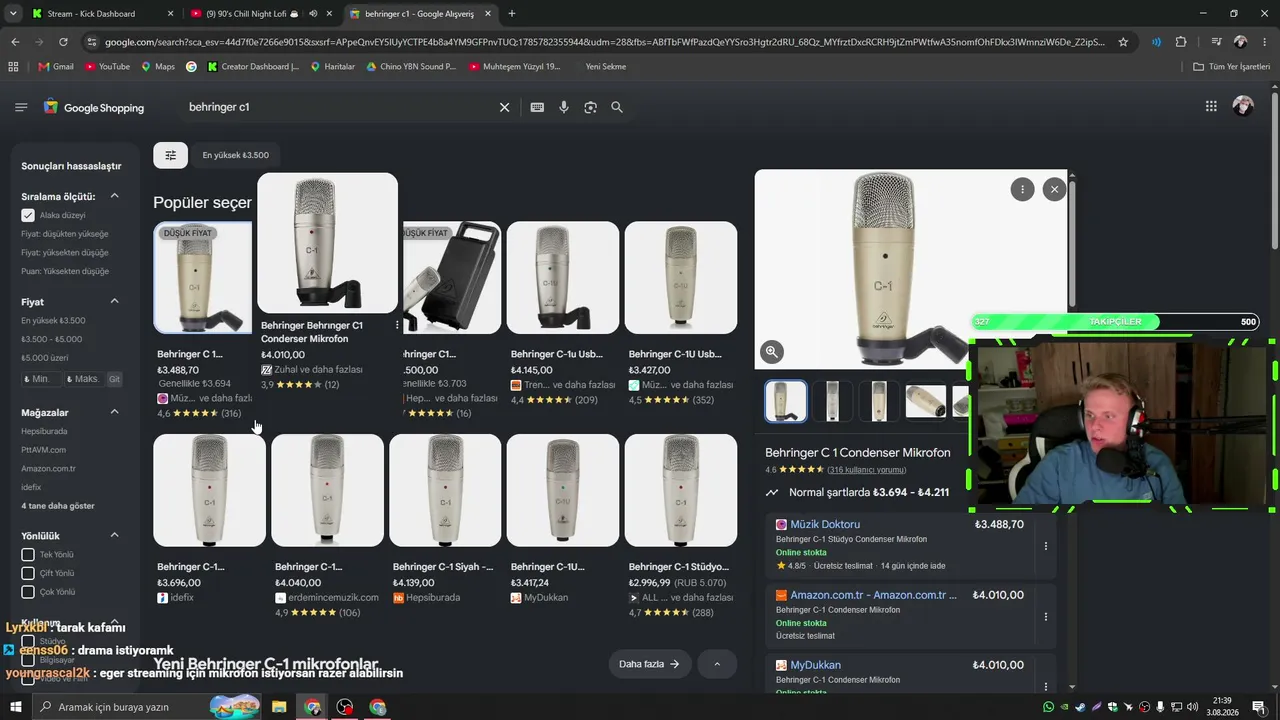This screenshot has width=1280, height=720.
Task: Click the minimum price Min. field
Action: (41, 379)
